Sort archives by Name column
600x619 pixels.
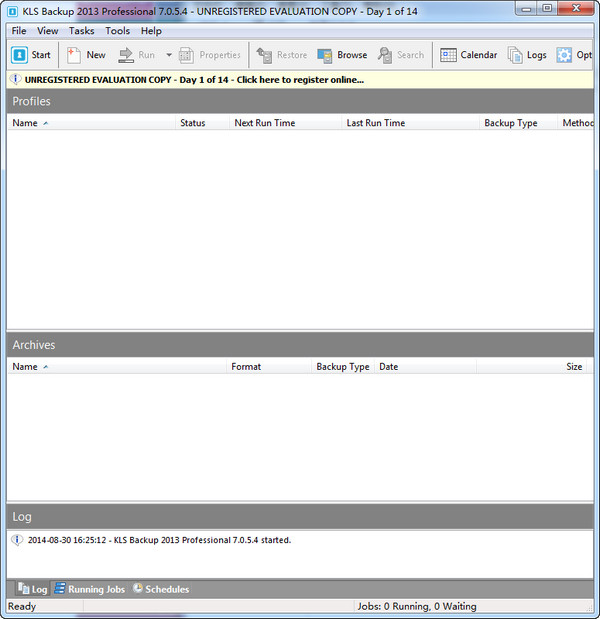116,366
